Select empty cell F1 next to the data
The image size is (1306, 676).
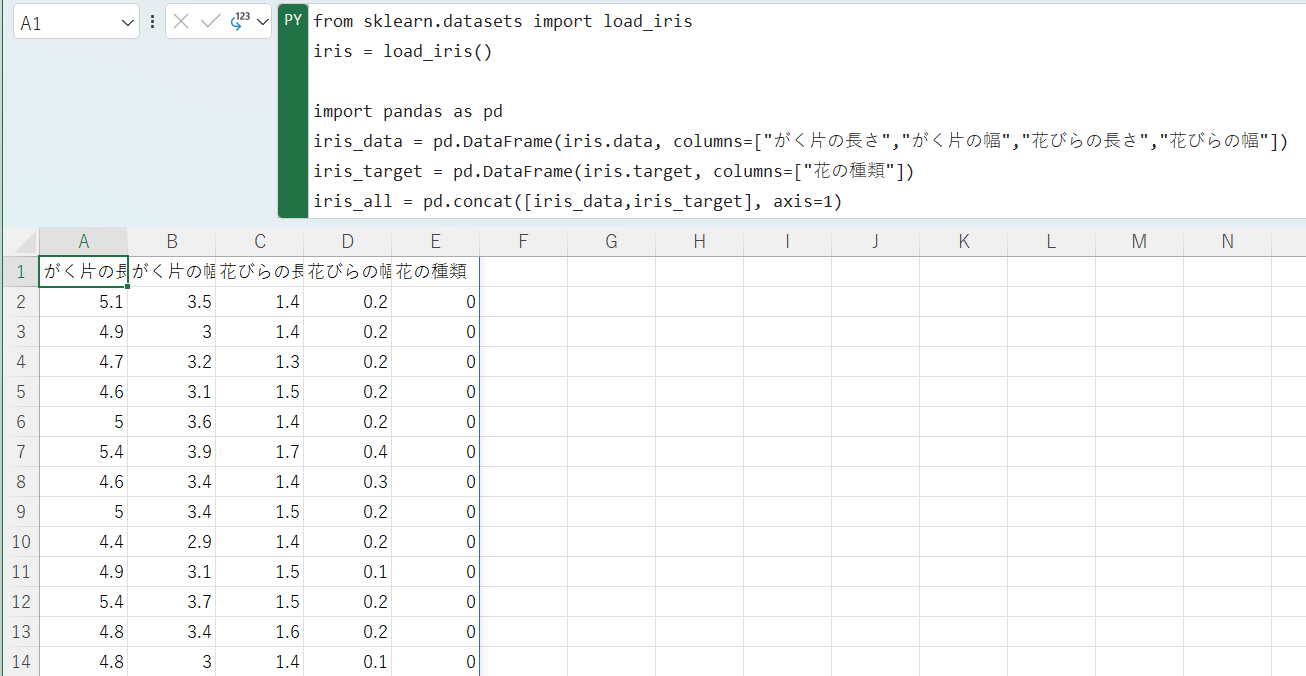tap(523, 271)
